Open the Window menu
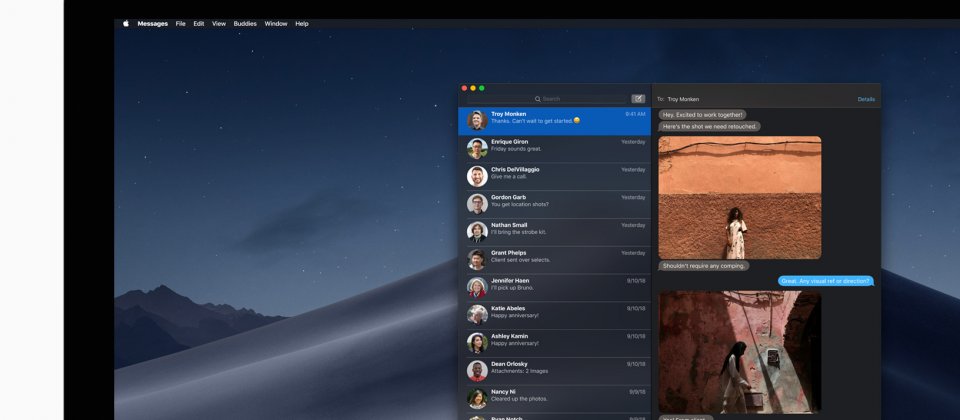The height and width of the screenshot is (420, 960). pos(276,24)
